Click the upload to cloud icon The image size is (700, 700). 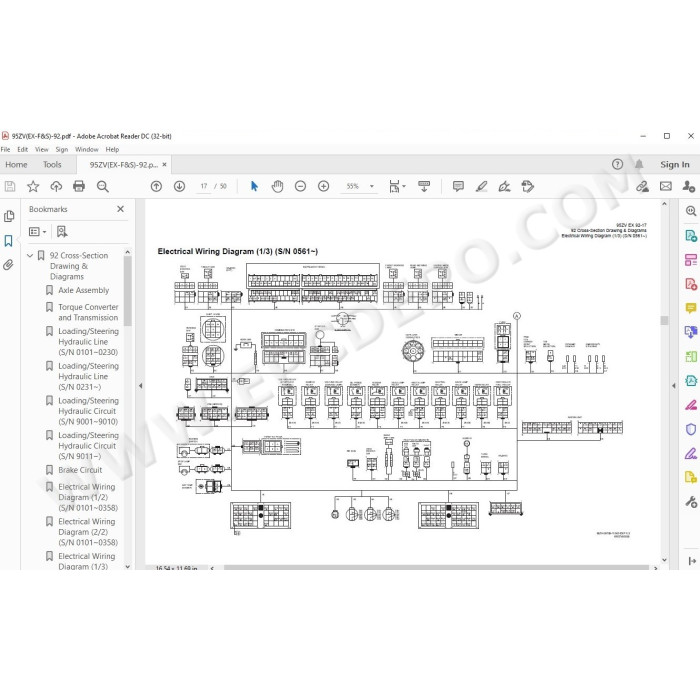coord(56,186)
